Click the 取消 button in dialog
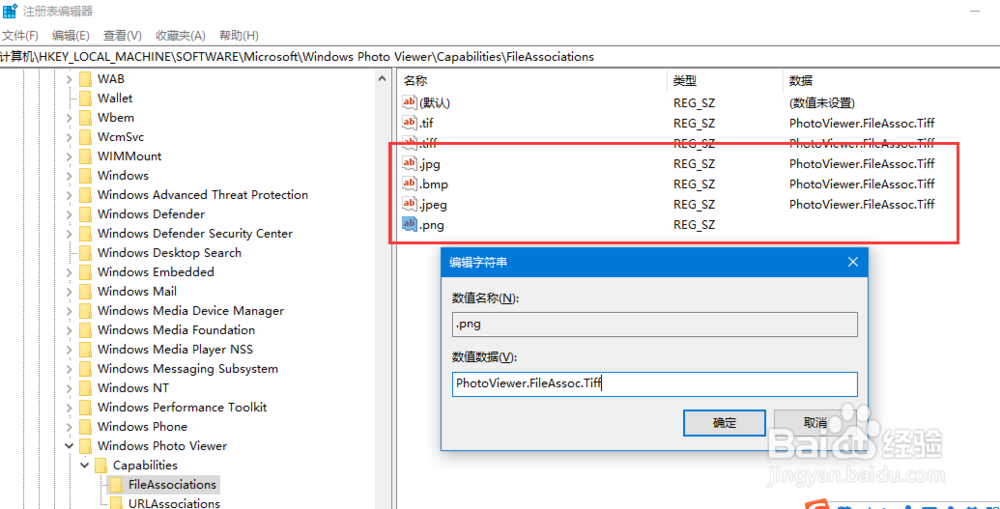1000x509 pixels. [815, 422]
